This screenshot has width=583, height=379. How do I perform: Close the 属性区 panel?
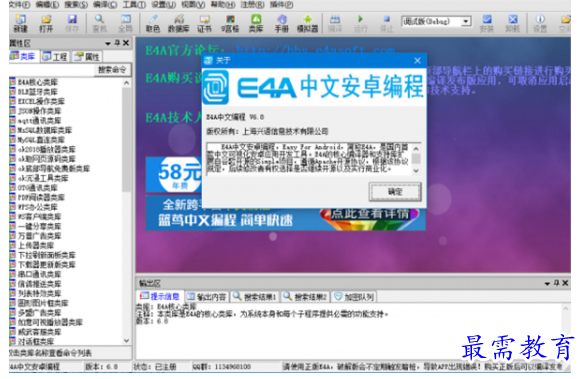[126, 43]
